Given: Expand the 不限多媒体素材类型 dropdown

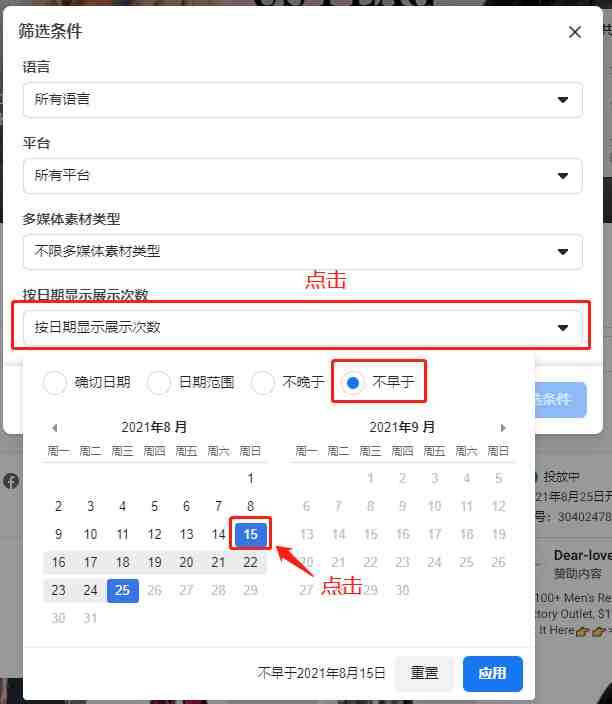Looking at the screenshot, I should coord(303,251).
